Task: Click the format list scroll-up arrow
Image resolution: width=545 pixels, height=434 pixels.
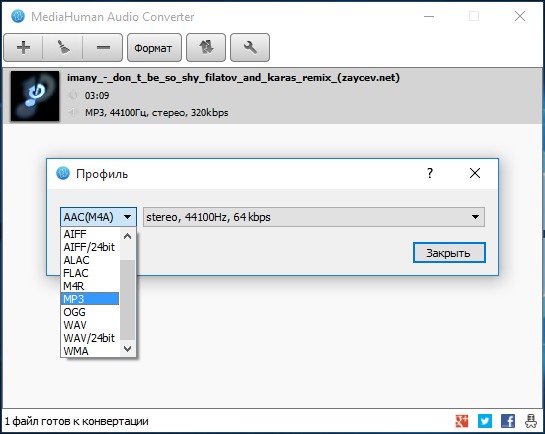Action: pyautogui.click(x=128, y=236)
